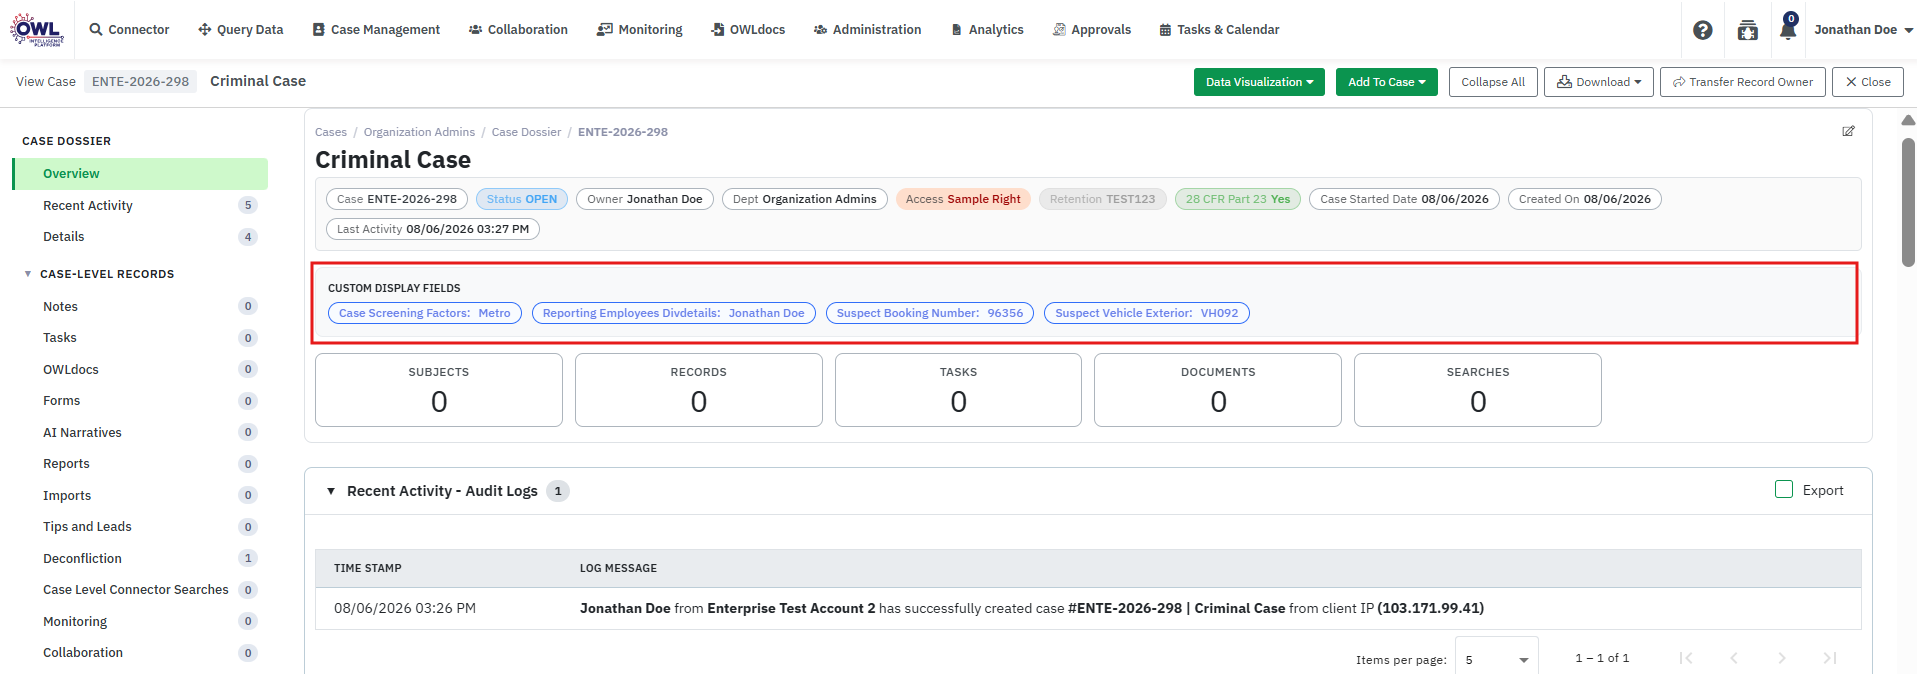Viewport: 1917px width, 674px height.
Task: Collapse Recent Activity - Audit Logs section
Action: (331, 491)
